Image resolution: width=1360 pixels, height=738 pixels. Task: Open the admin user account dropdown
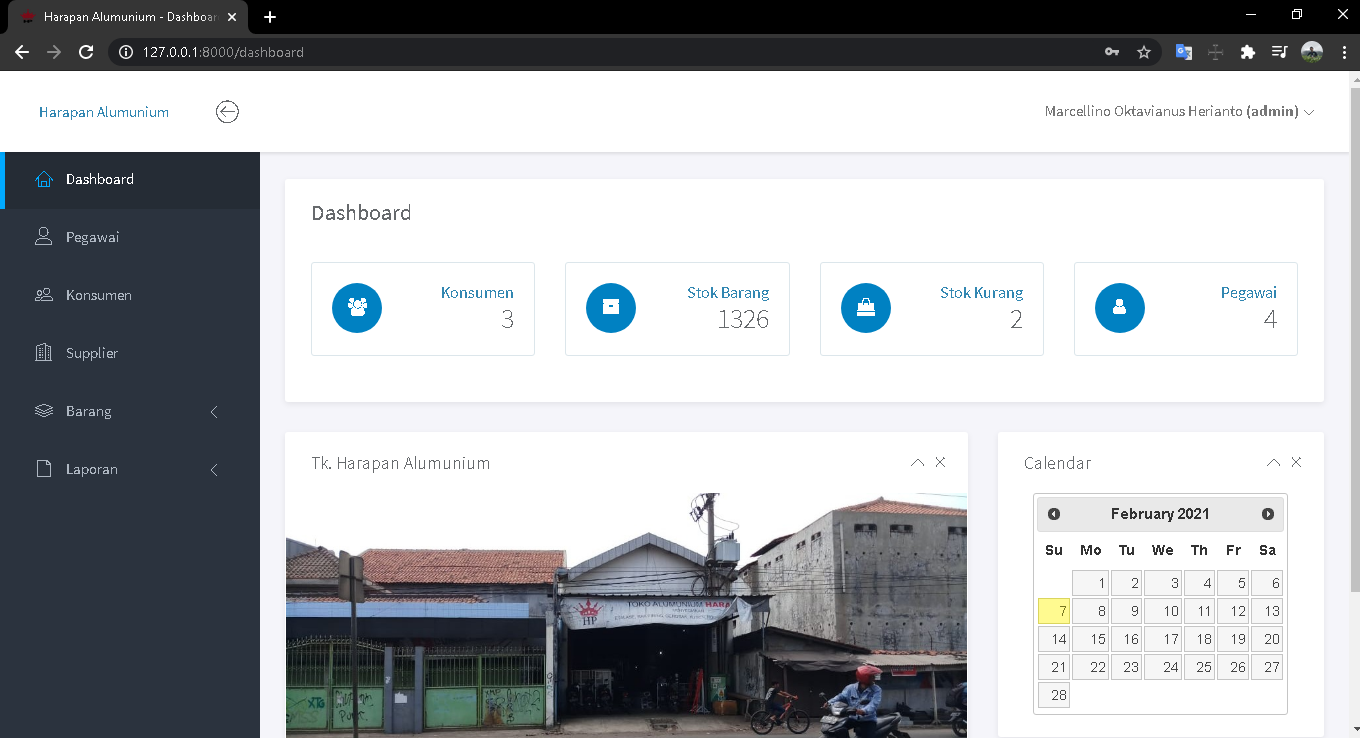(1178, 112)
